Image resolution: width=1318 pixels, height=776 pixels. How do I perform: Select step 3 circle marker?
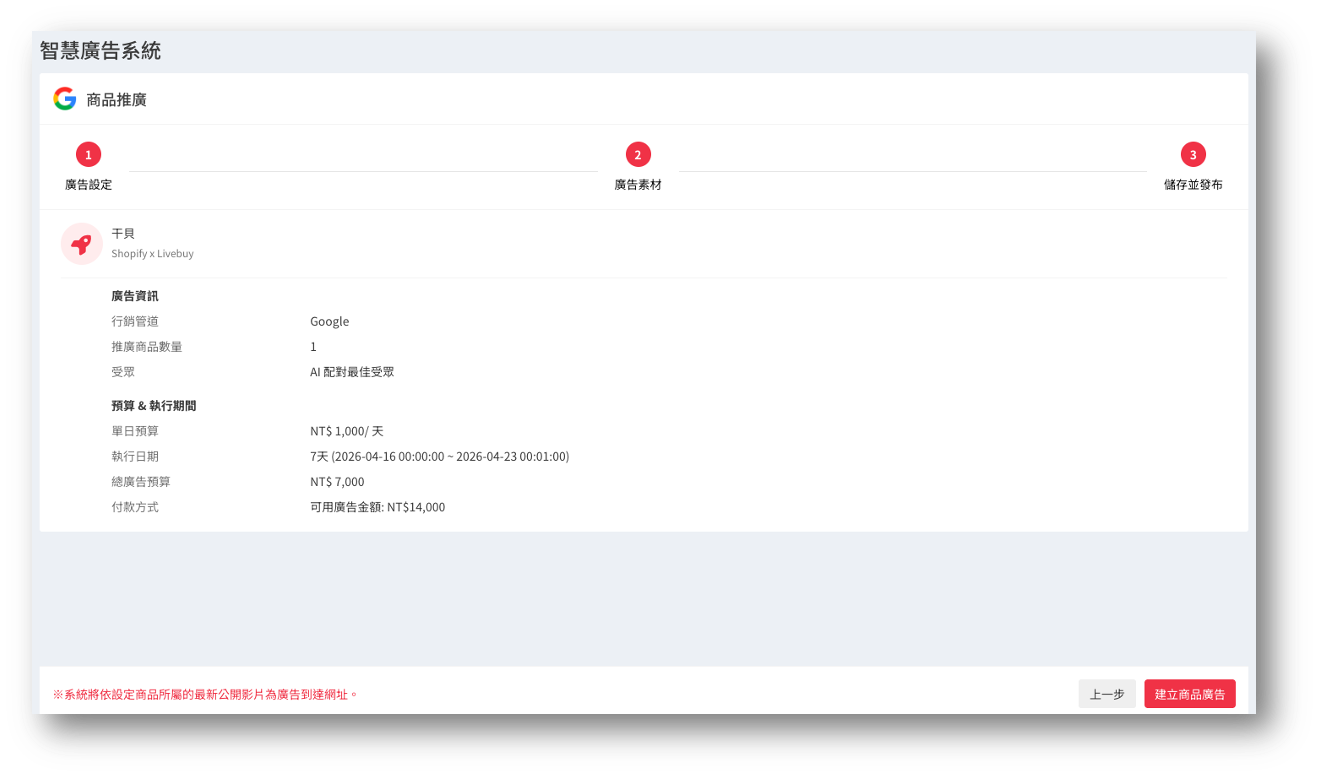1192,155
